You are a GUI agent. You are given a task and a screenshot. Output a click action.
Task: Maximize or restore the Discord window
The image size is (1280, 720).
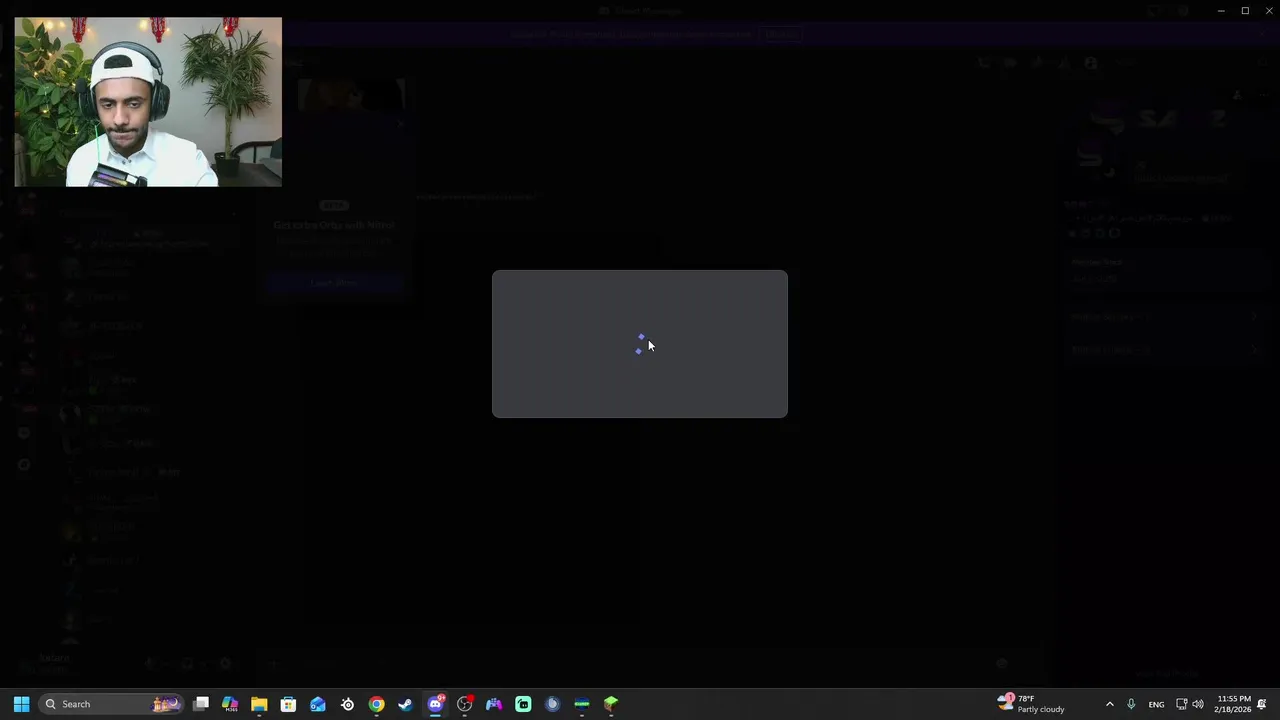coord(1245,11)
